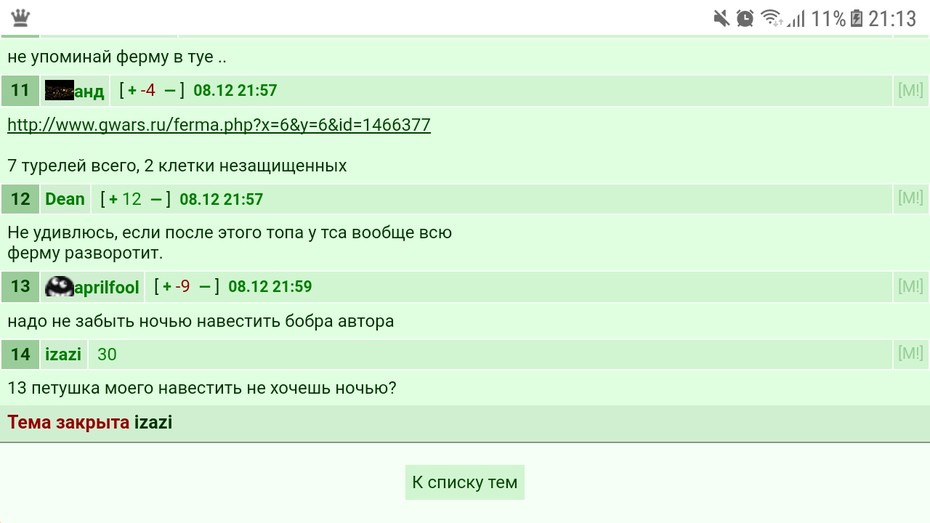Open aprilfool's avatar image

click(x=59, y=287)
